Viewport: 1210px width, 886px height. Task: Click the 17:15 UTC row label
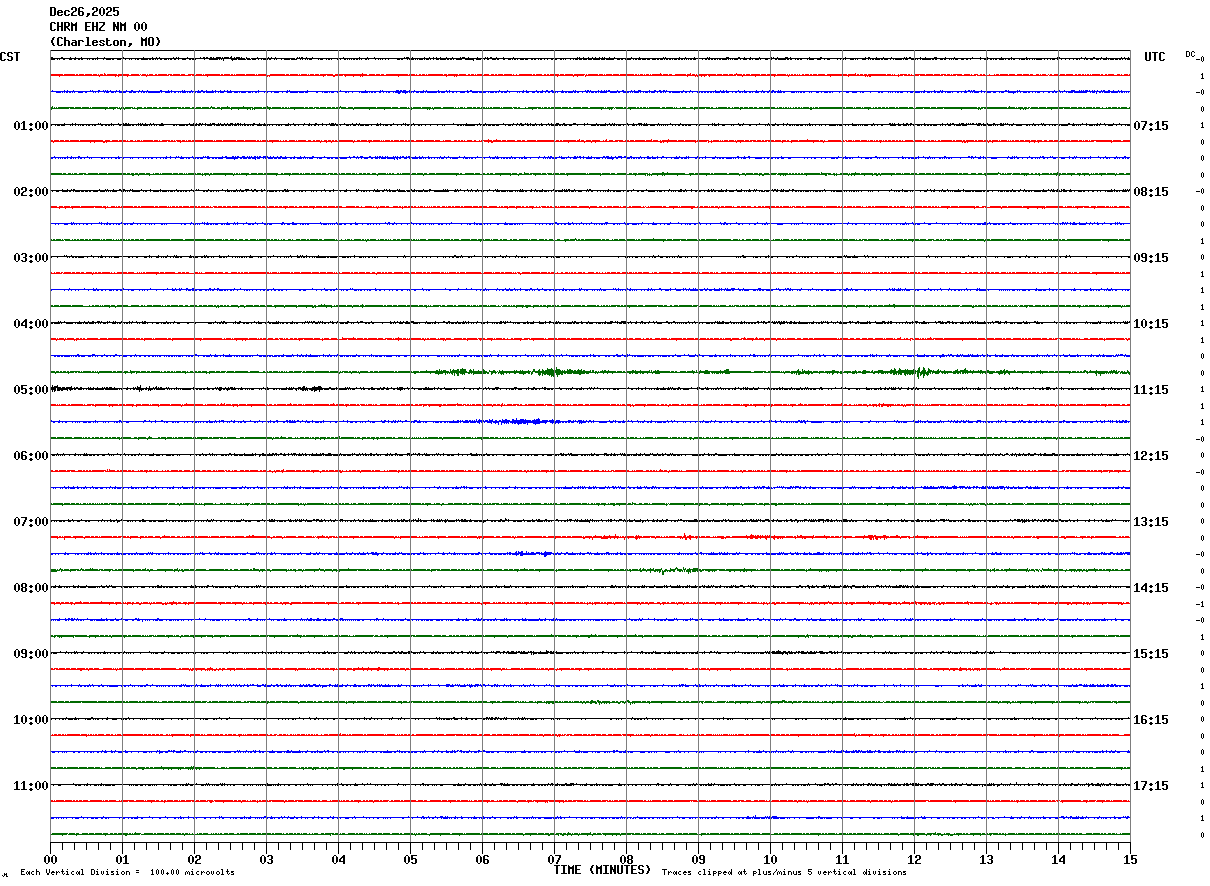click(x=1151, y=786)
